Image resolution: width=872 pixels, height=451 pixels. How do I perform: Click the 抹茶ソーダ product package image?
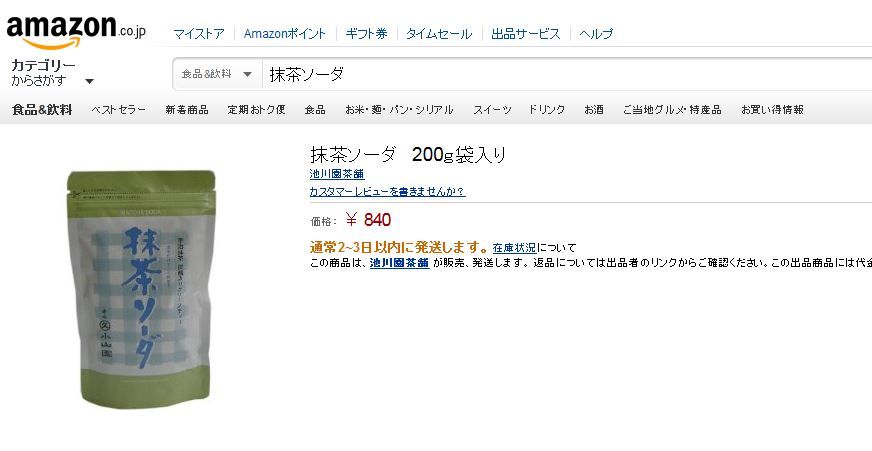[x=141, y=289]
